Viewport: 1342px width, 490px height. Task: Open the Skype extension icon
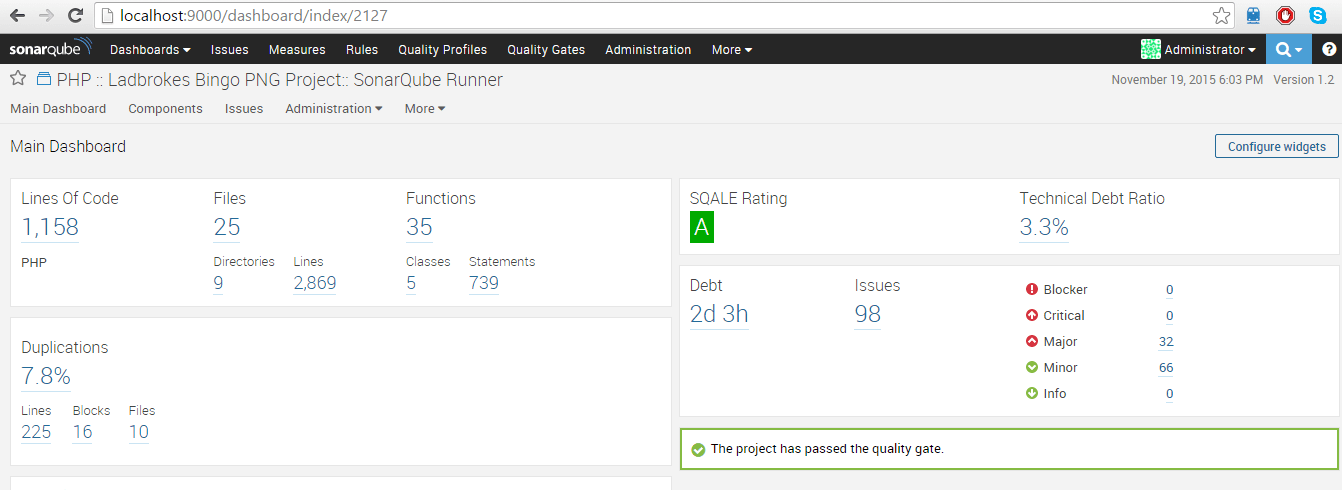coord(1317,16)
